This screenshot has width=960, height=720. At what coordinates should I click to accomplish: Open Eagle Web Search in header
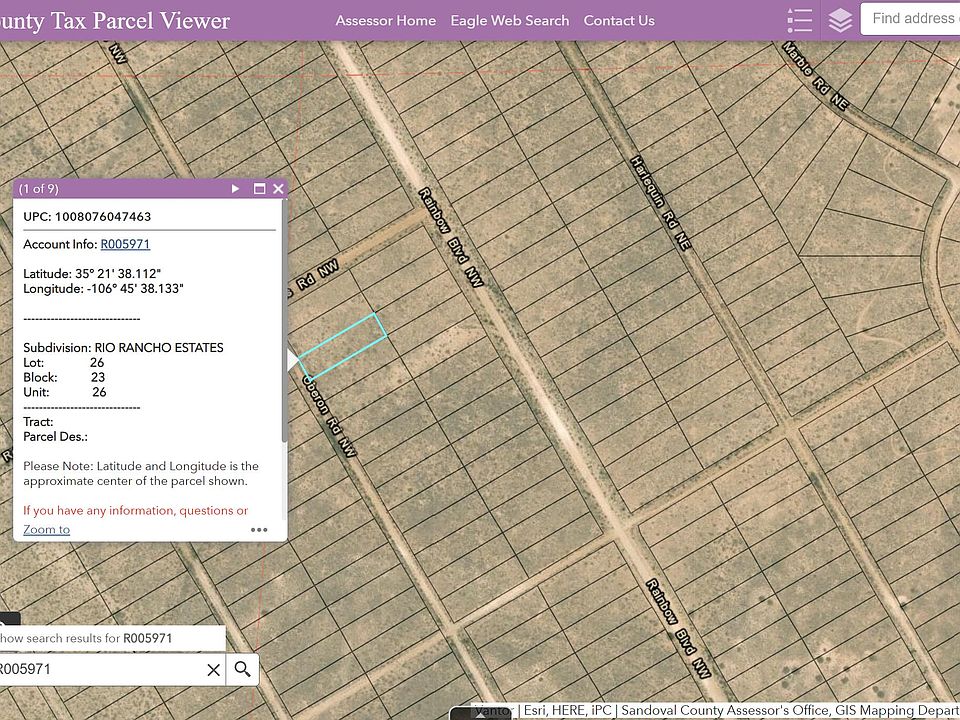(x=510, y=20)
